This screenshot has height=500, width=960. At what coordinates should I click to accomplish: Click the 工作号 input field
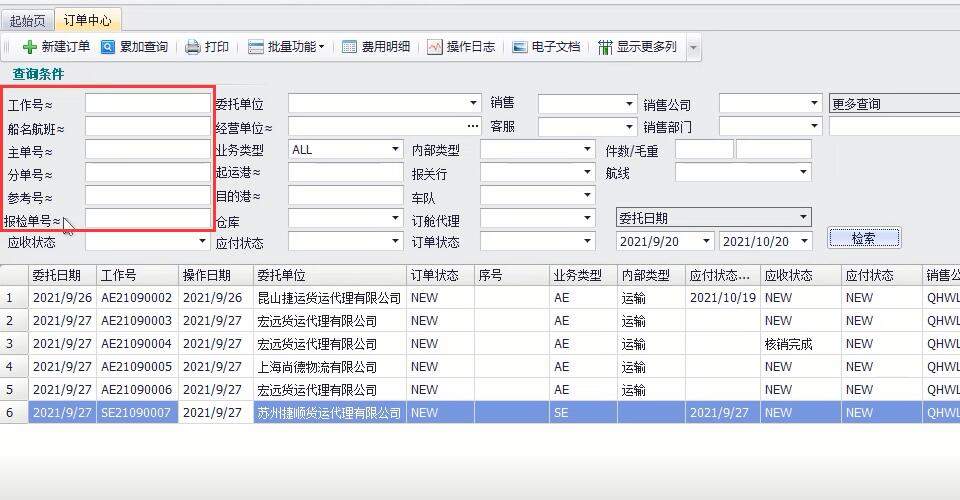coord(146,103)
